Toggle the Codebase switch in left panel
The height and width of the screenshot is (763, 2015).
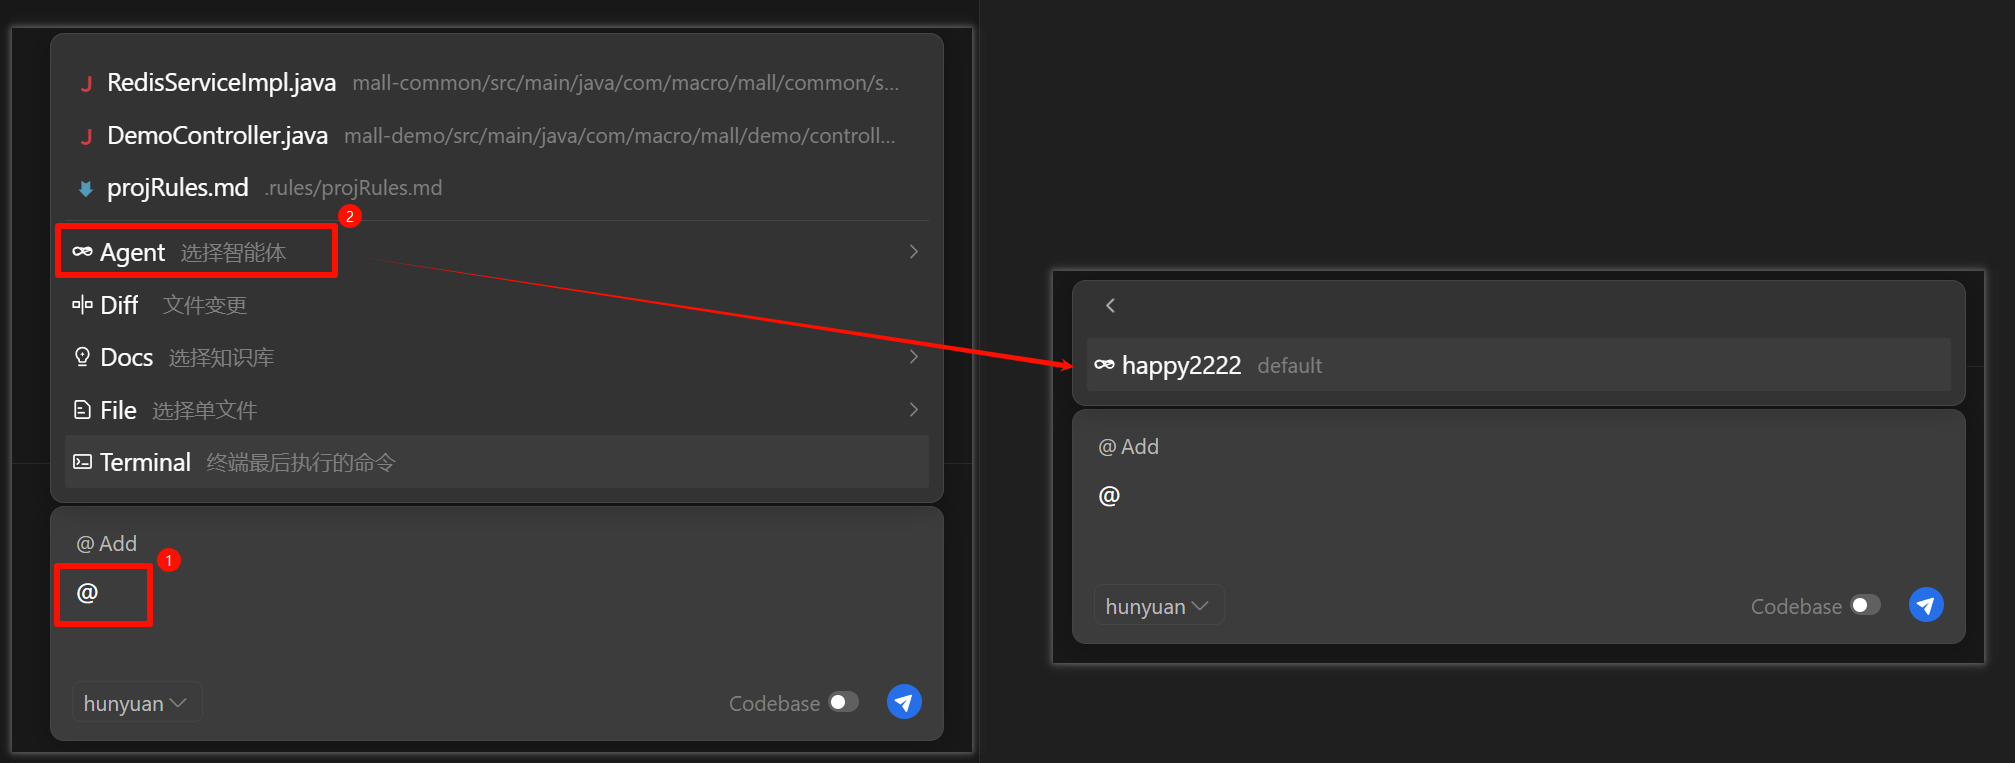(x=844, y=702)
